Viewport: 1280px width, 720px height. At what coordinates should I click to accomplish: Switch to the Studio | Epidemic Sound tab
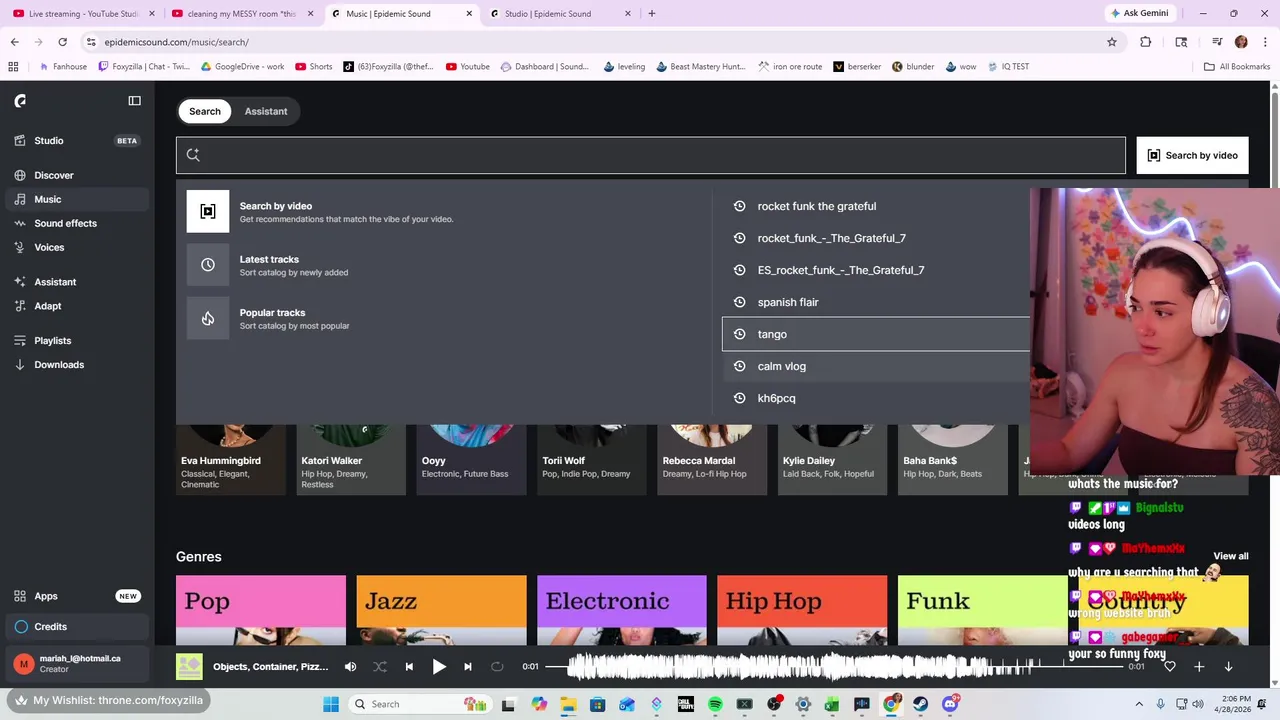[559, 14]
